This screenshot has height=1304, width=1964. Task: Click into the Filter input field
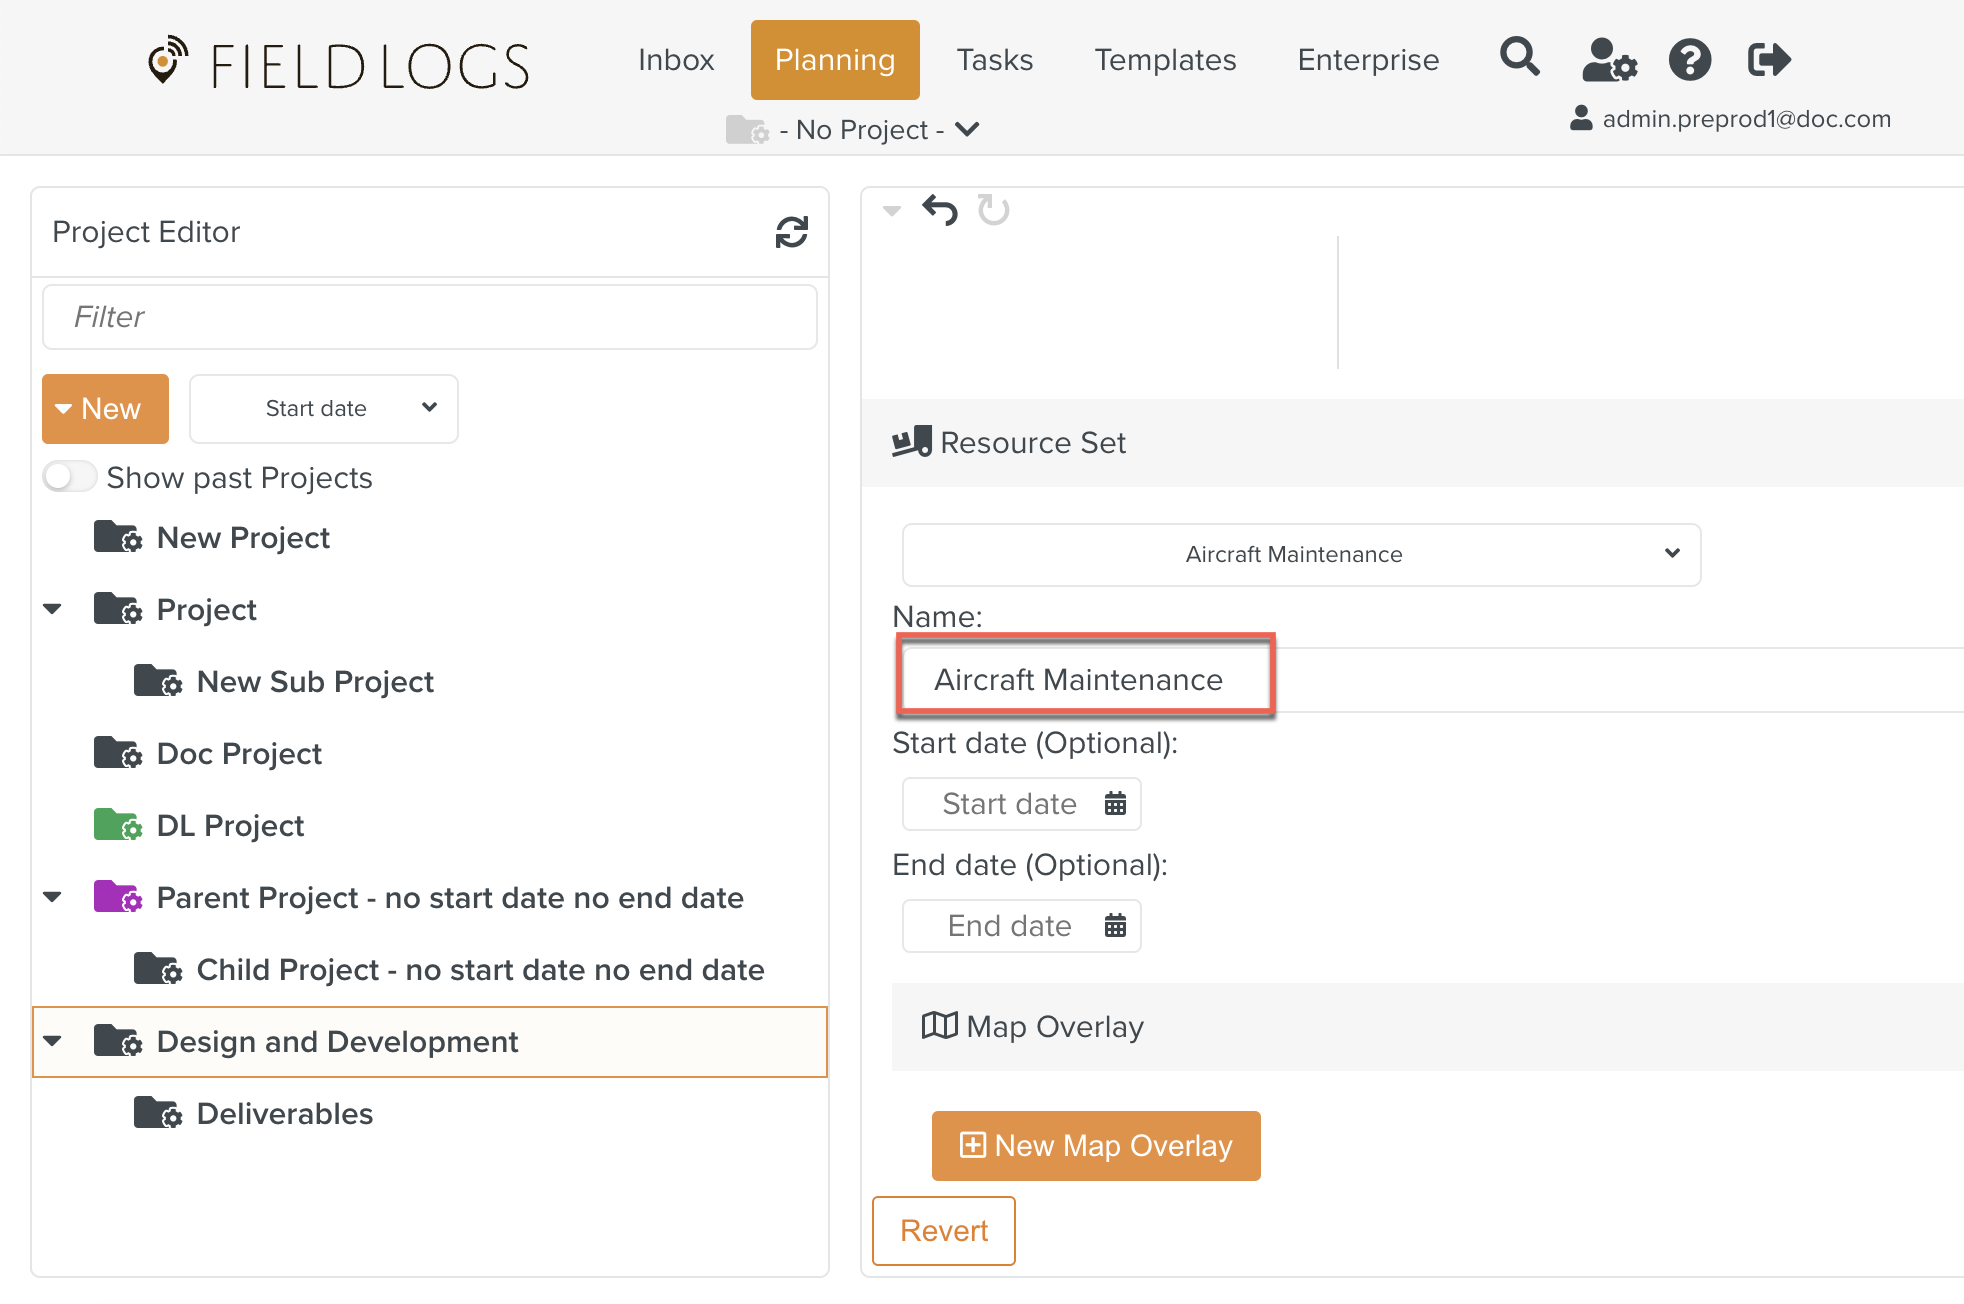[430, 317]
